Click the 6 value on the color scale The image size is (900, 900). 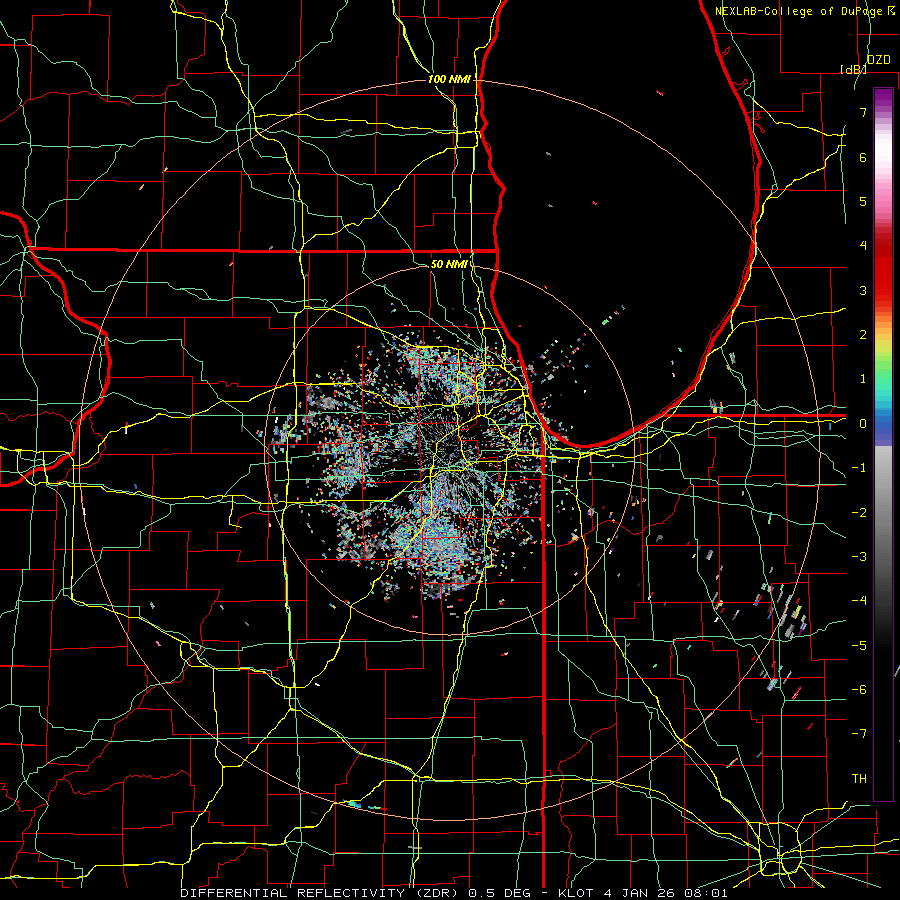863,157
